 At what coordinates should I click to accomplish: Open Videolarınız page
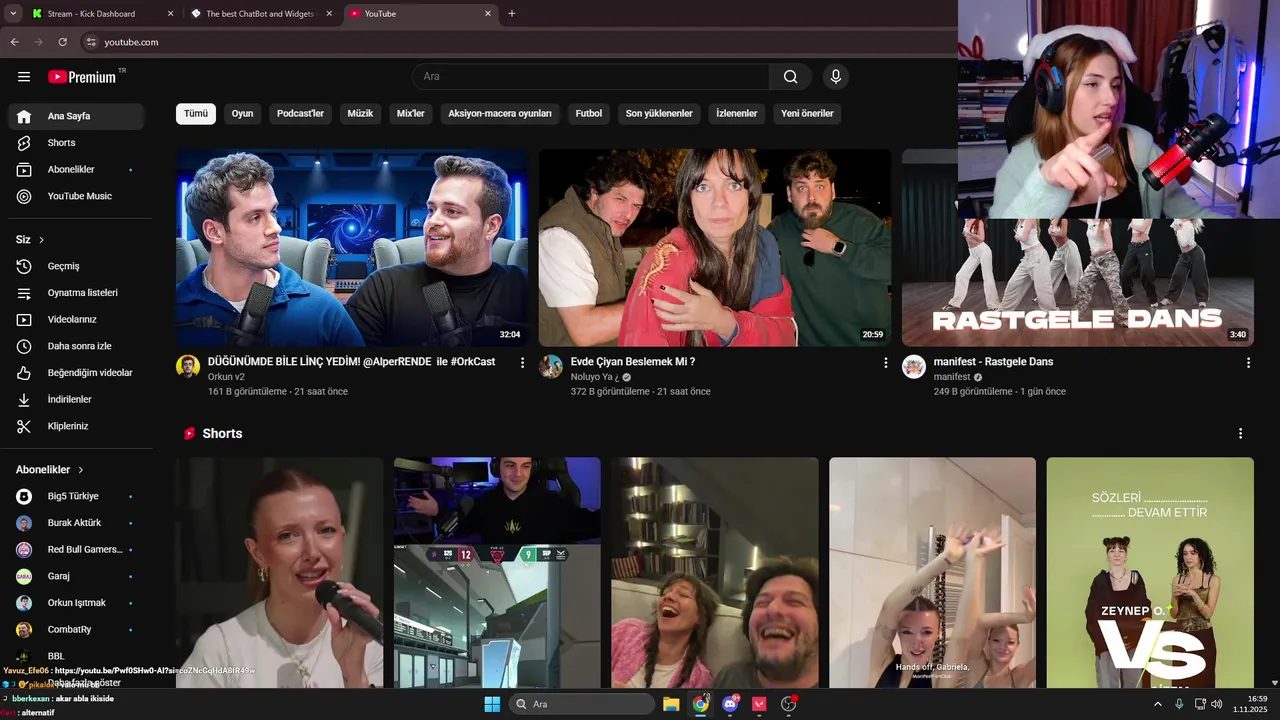pyautogui.click(x=76, y=319)
